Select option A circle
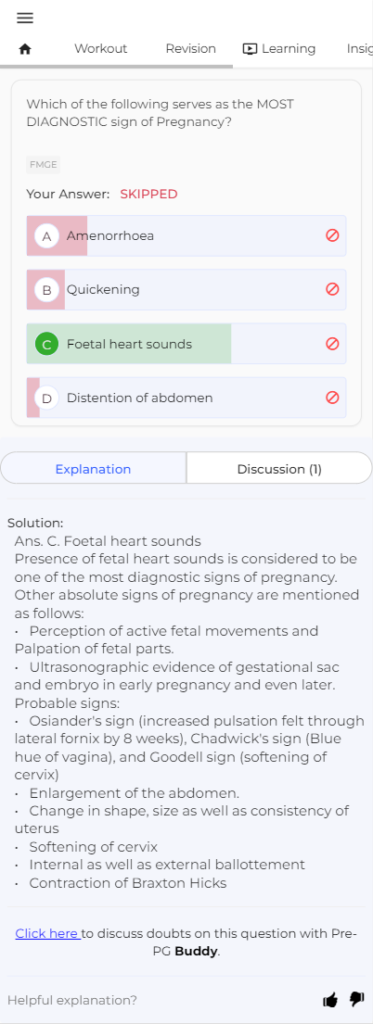 tap(46, 236)
